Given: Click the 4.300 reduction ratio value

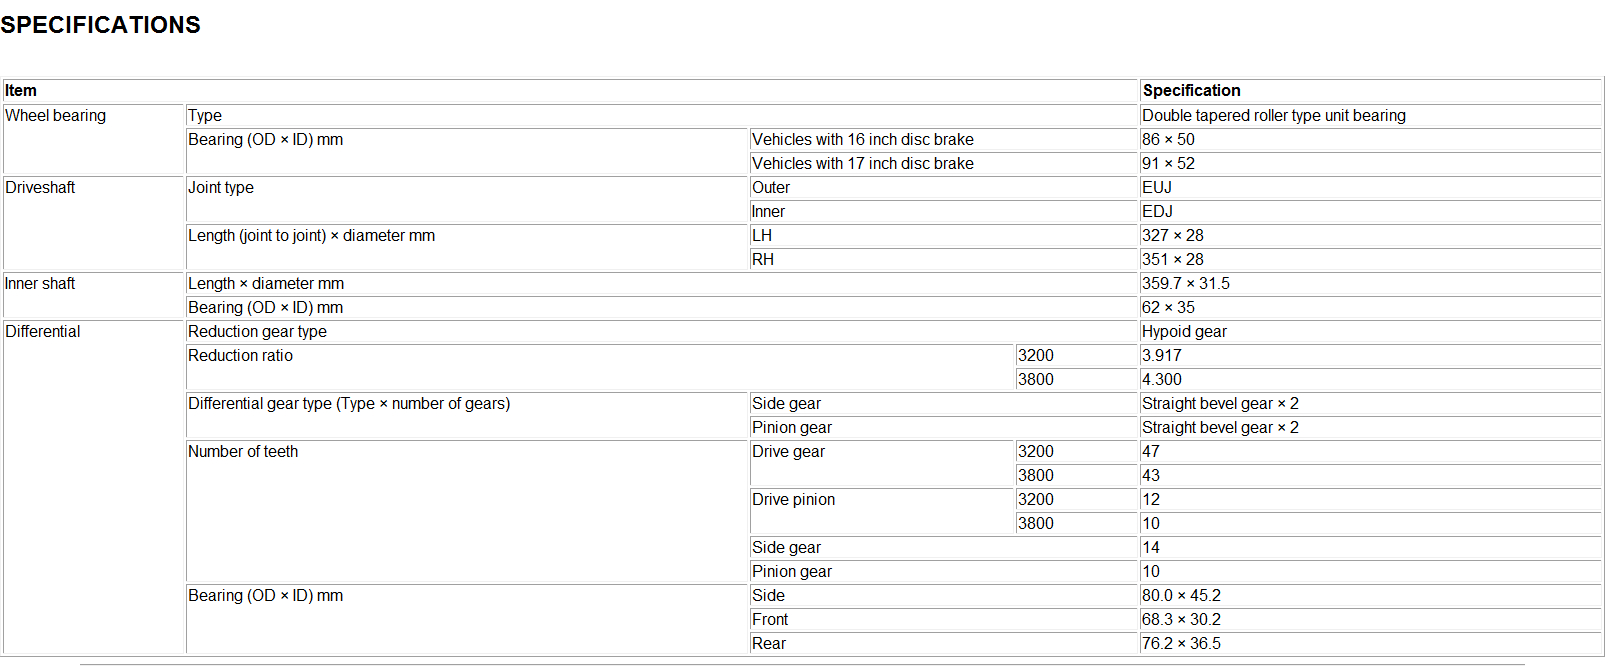Looking at the screenshot, I should [1161, 380].
